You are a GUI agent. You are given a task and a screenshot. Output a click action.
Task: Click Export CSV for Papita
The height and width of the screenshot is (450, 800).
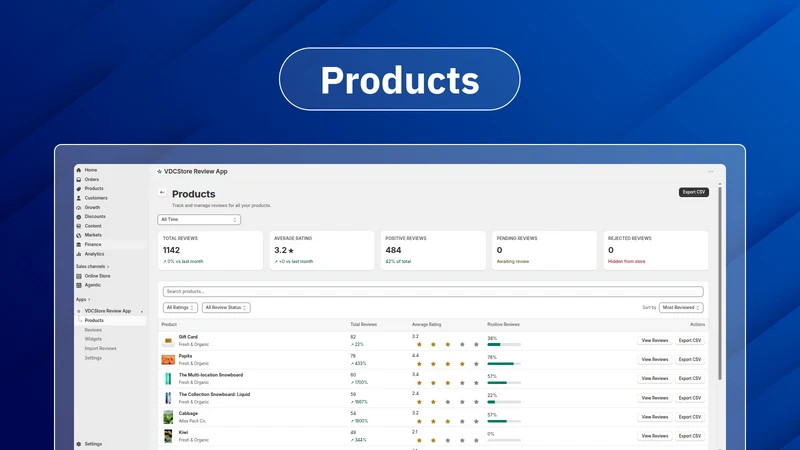pos(690,360)
